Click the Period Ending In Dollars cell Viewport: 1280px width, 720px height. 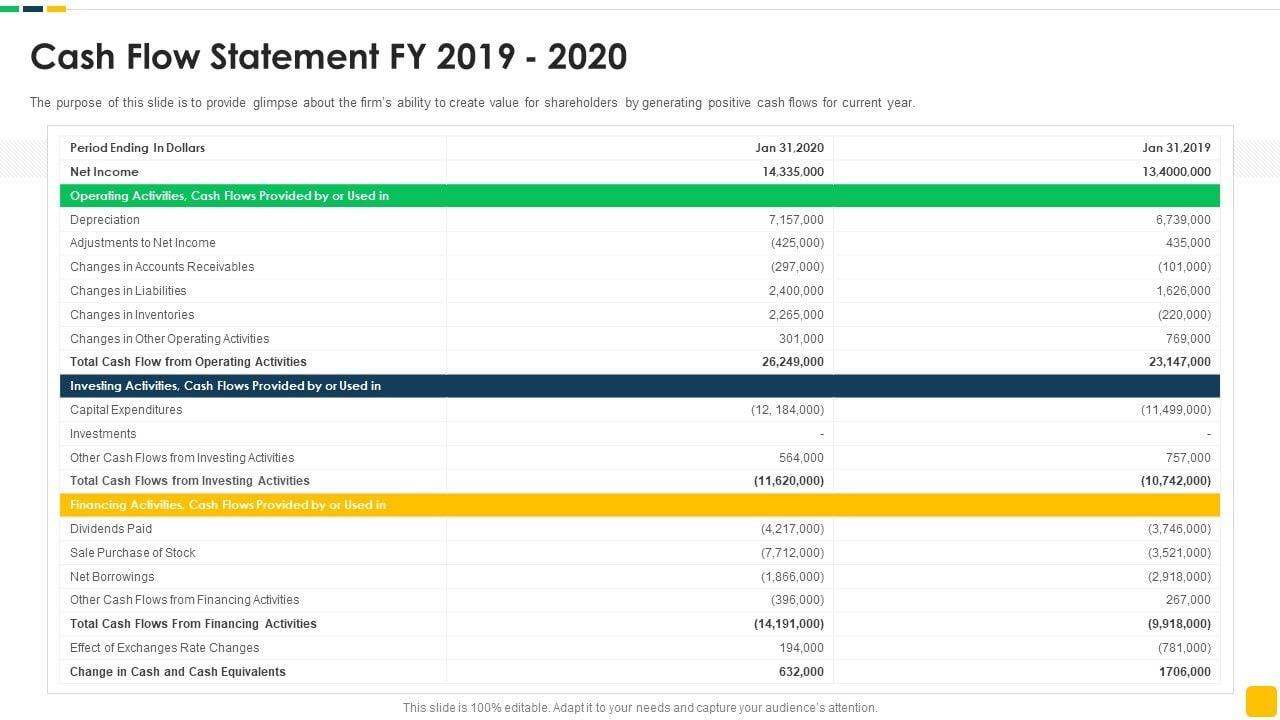137,148
